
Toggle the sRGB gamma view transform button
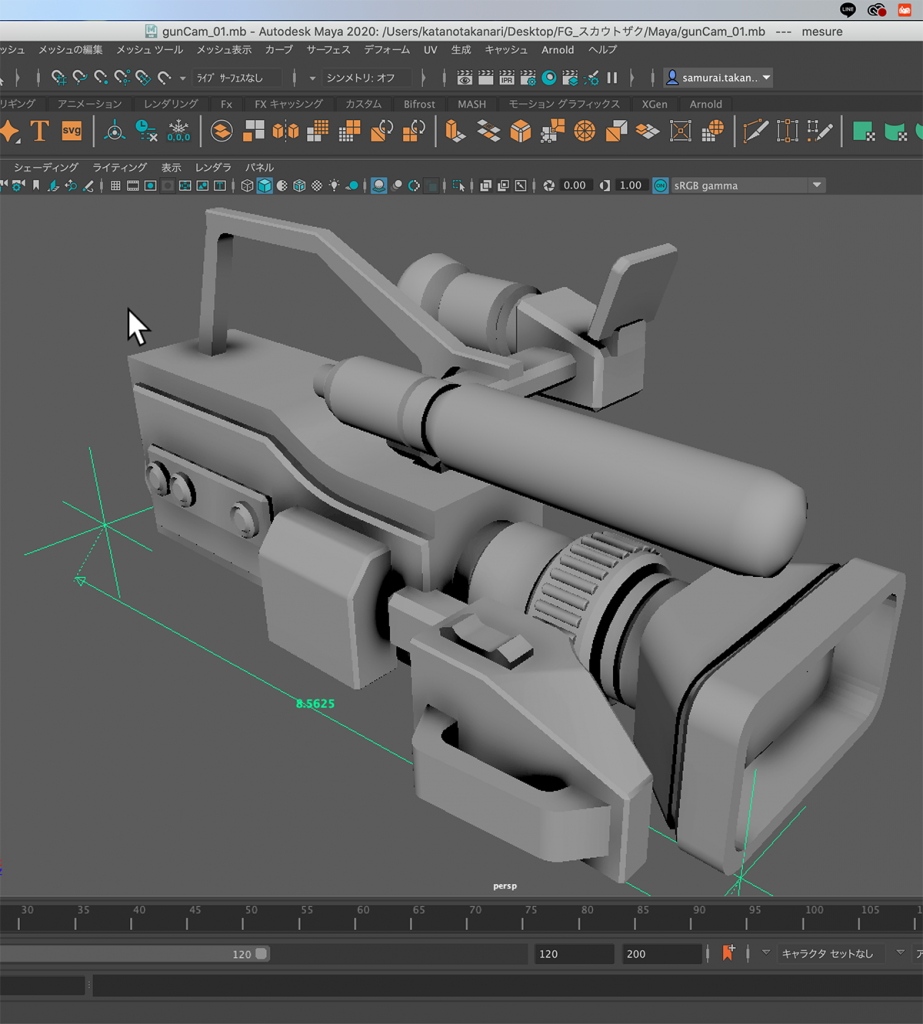[660, 186]
